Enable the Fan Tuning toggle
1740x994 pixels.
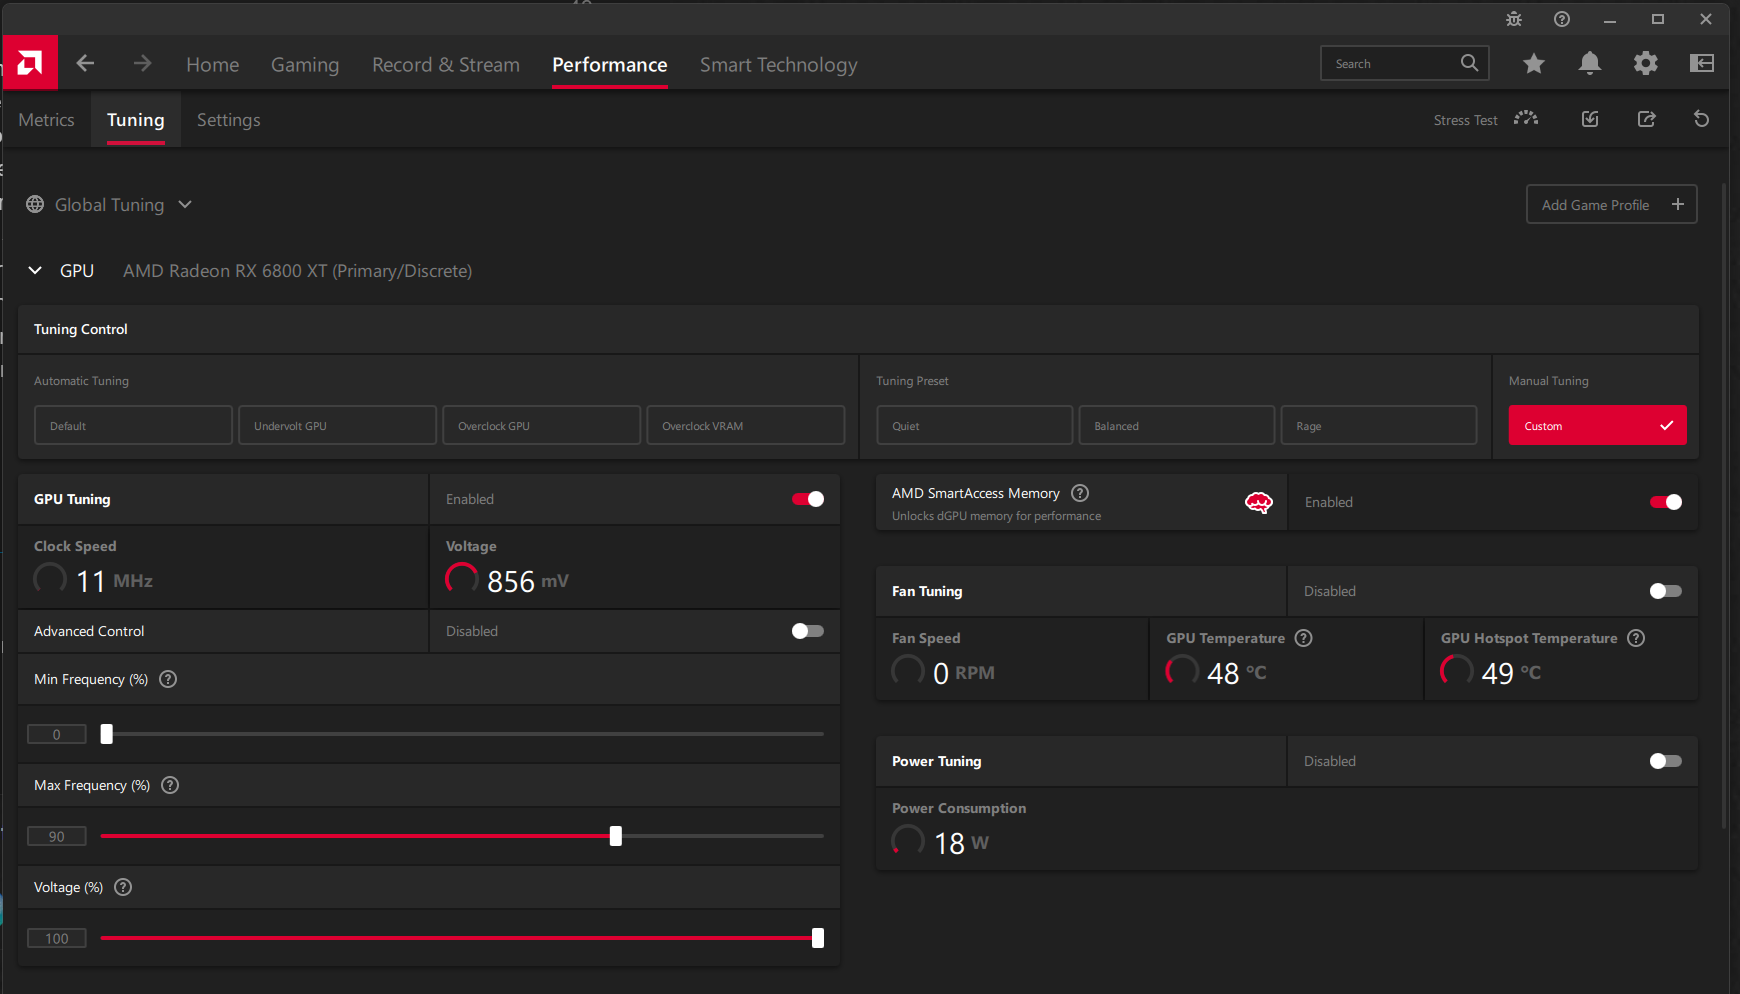tap(1665, 591)
